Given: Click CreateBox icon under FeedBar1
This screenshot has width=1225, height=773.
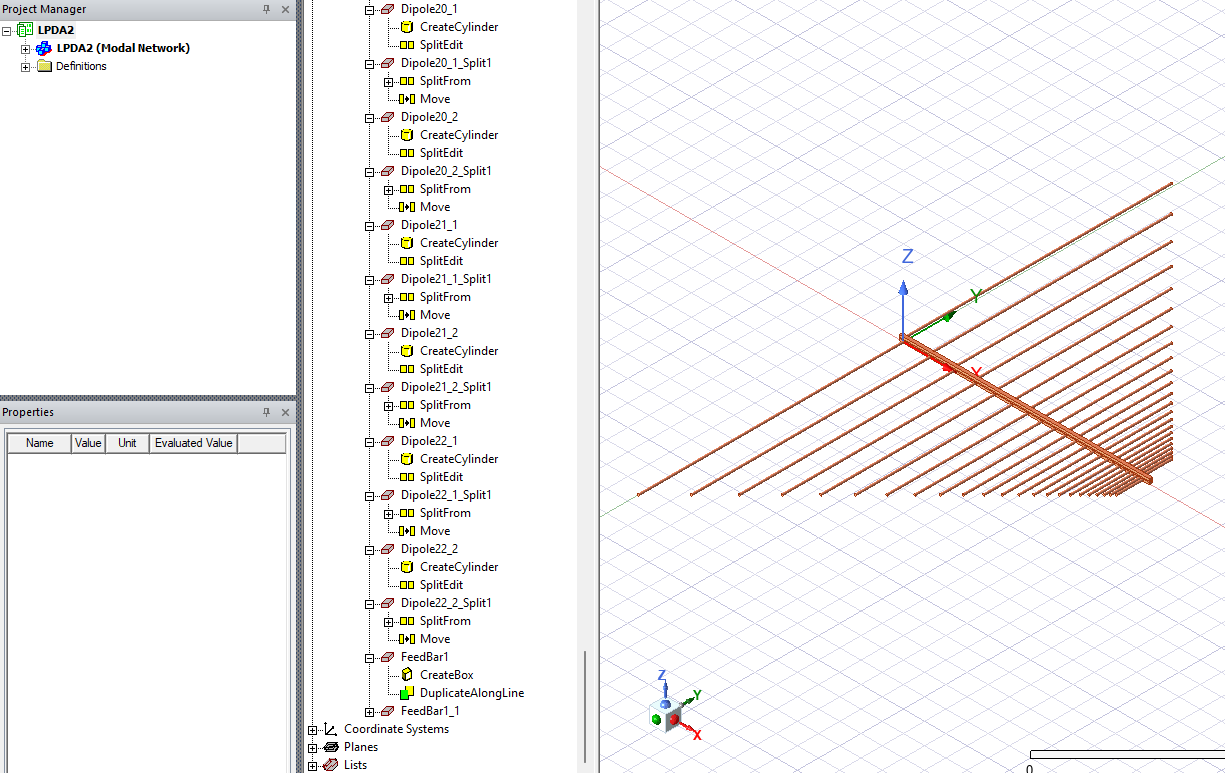Looking at the screenshot, I should [x=407, y=675].
